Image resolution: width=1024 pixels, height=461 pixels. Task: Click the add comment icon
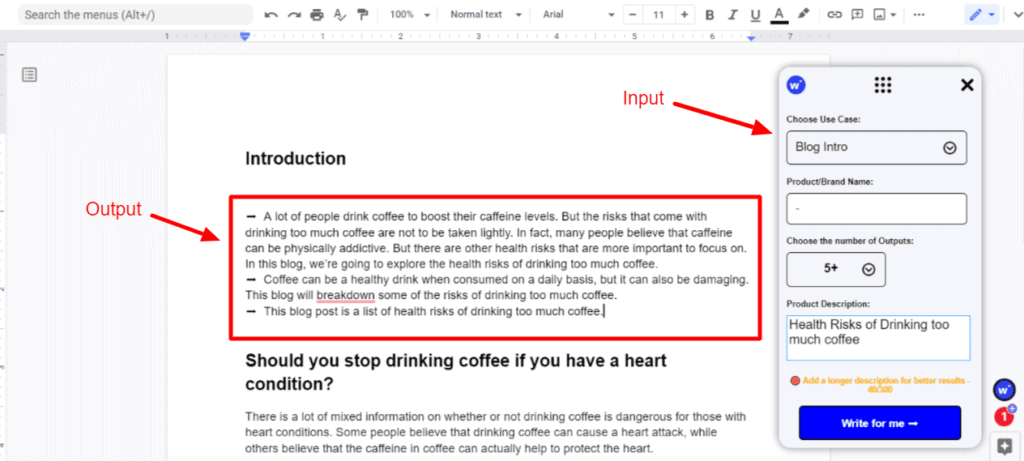tap(857, 15)
